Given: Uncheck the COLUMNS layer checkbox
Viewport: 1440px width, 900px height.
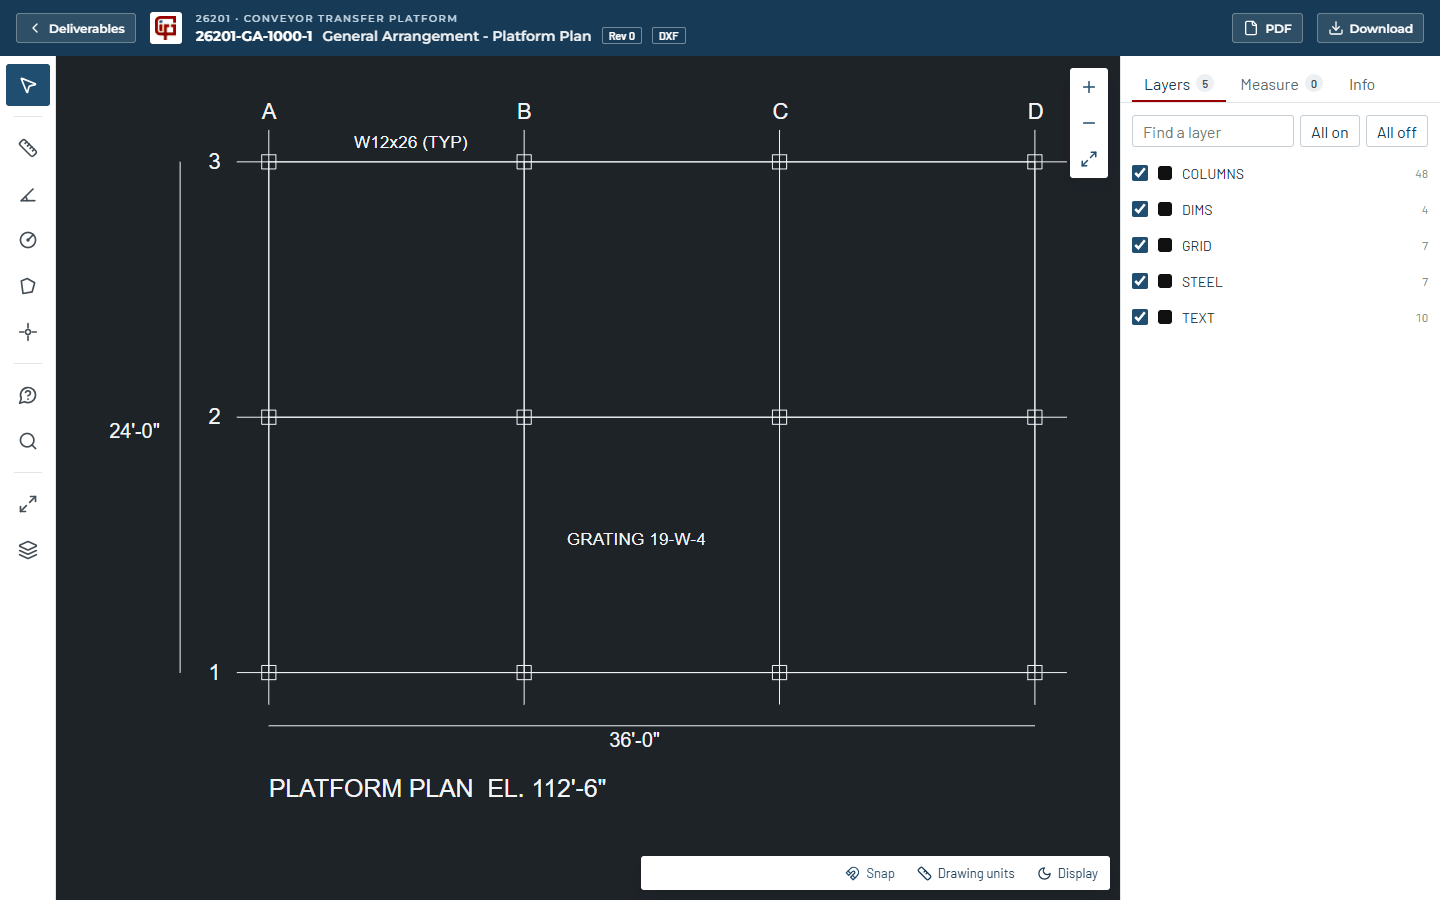Looking at the screenshot, I should pyautogui.click(x=1140, y=173).
